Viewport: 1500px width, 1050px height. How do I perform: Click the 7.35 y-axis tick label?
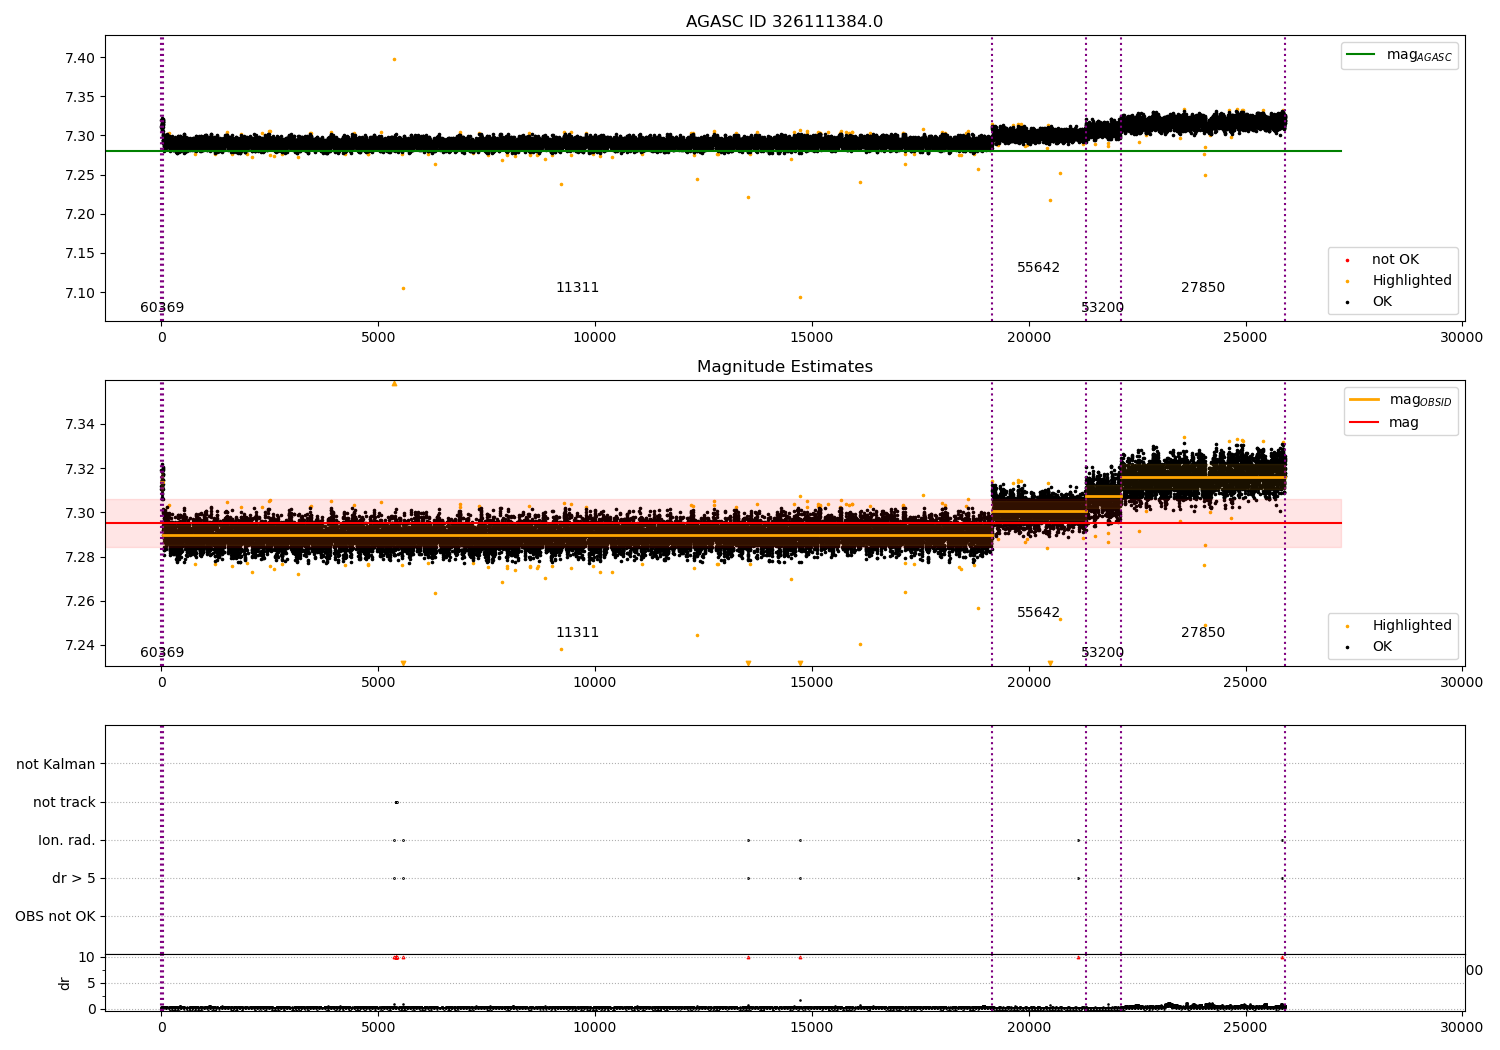tap(79, 97)
